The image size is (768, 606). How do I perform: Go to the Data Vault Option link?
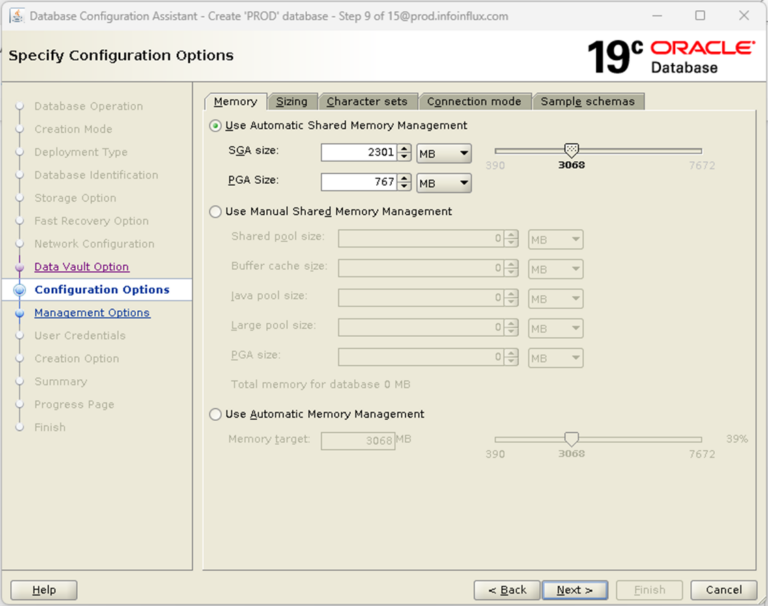tap(82, 267)
